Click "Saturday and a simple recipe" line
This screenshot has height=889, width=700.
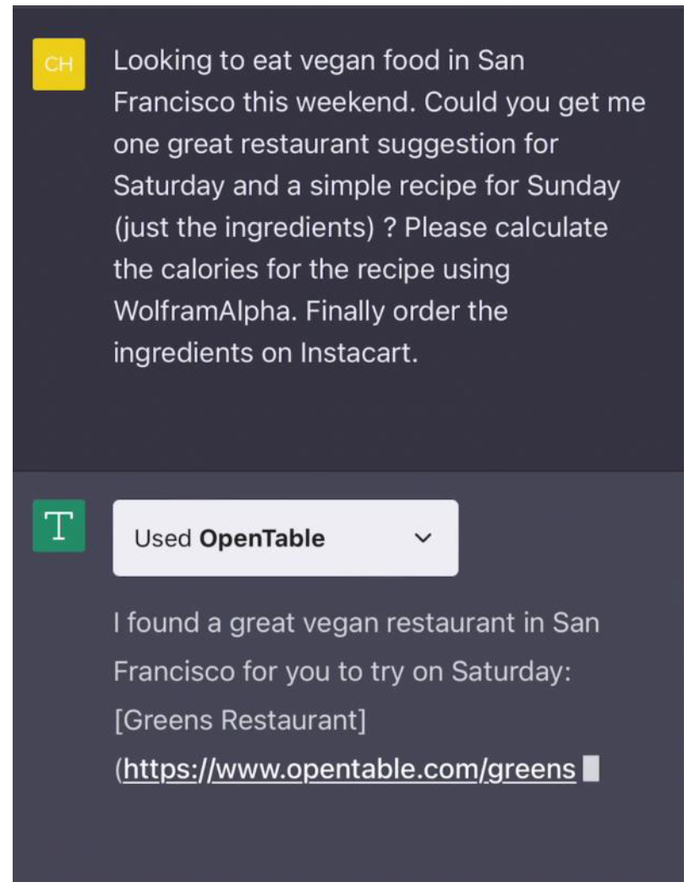[x=366, y=185]
